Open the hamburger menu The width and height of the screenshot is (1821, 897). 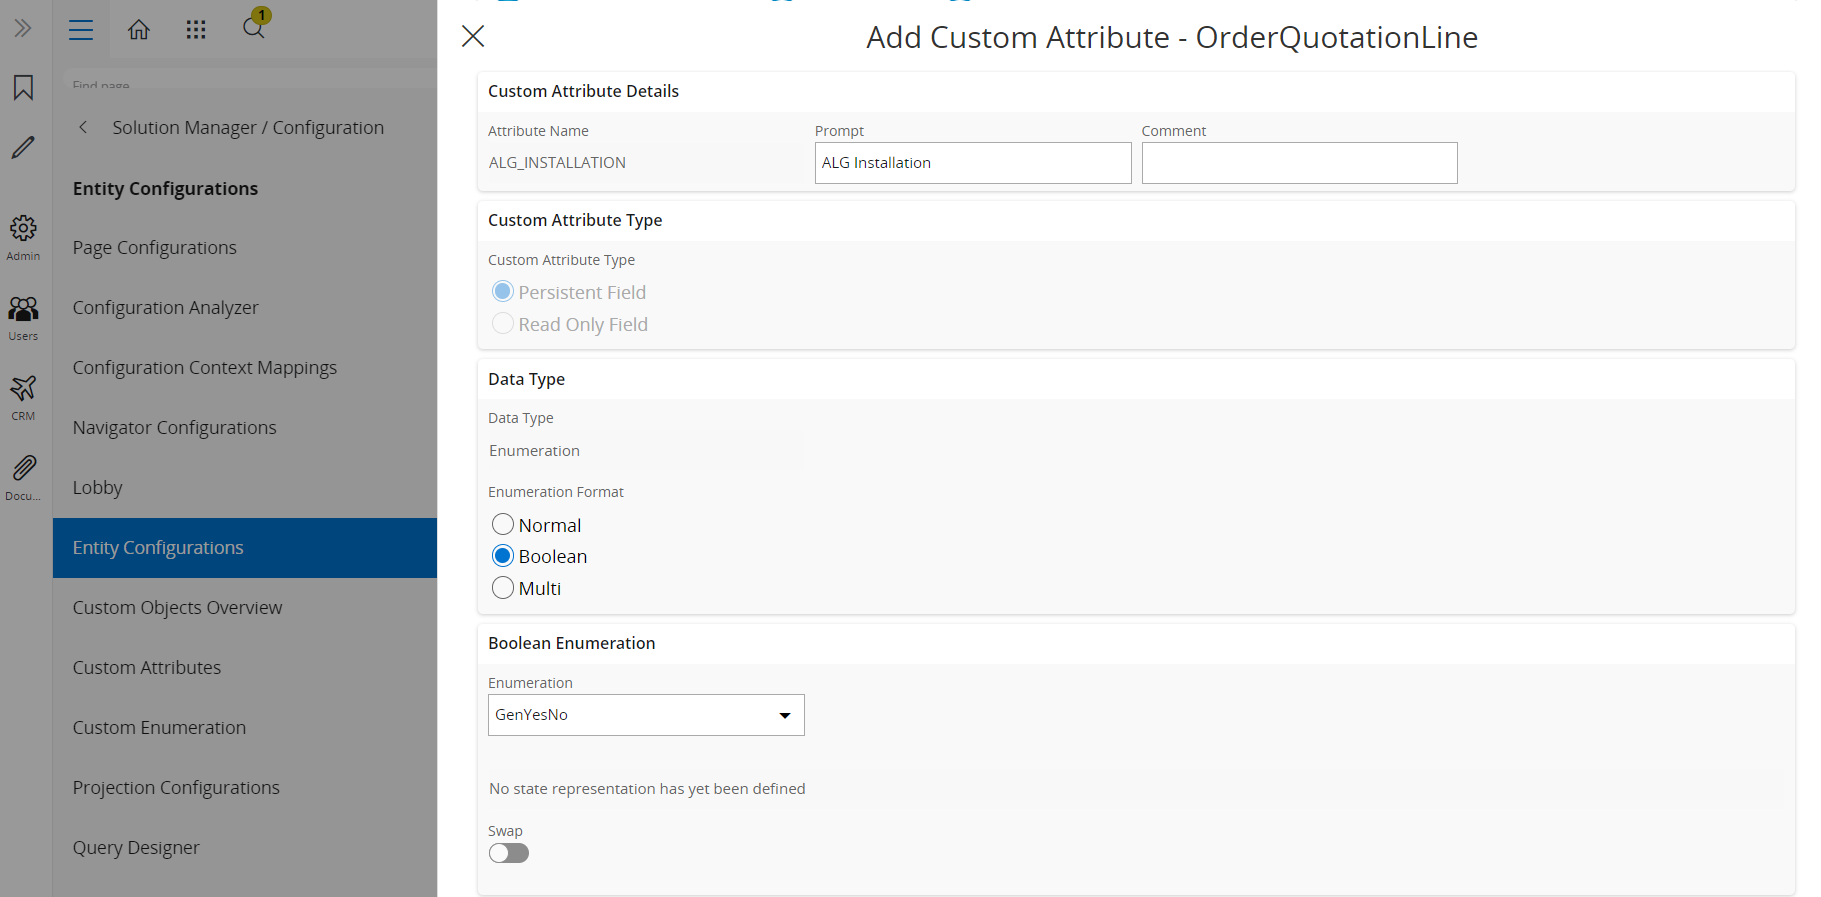[x=81, y=30]
